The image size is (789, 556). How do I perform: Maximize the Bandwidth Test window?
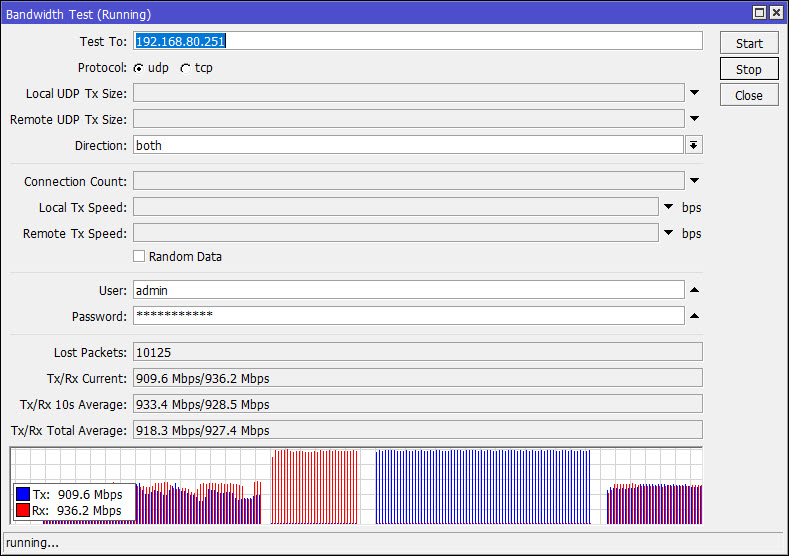759,13
